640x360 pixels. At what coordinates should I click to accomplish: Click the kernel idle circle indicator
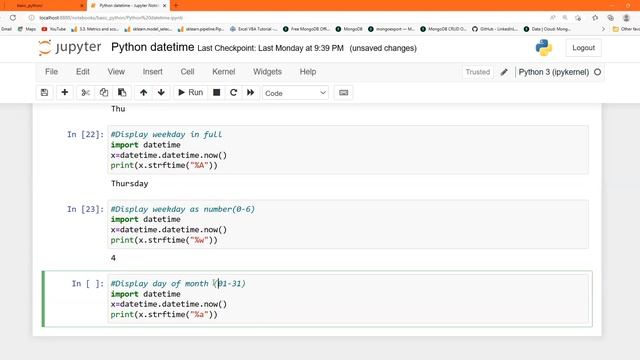coord(598,72)
